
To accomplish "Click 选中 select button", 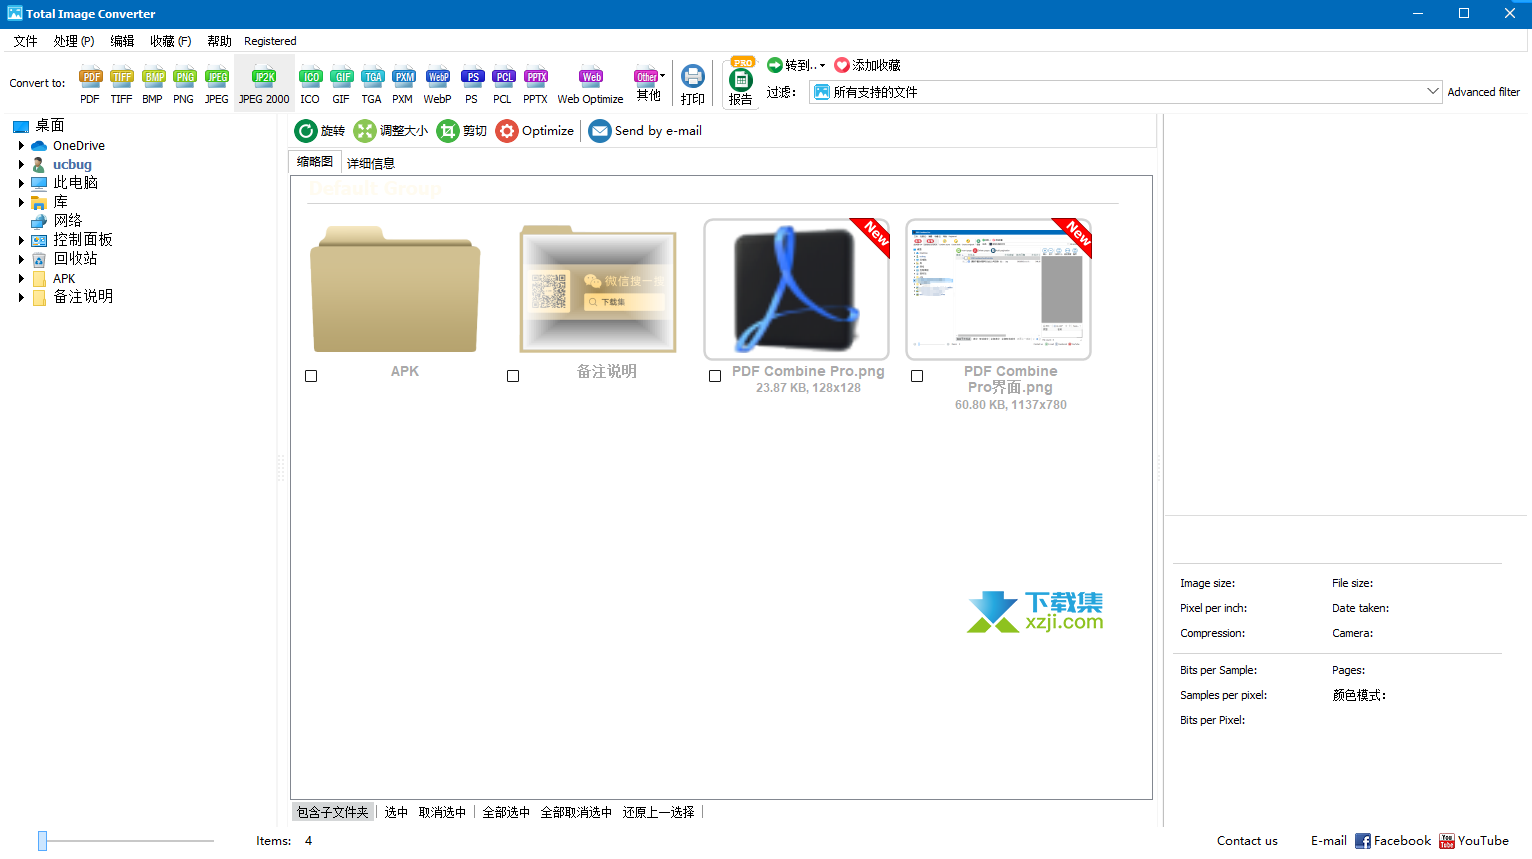I will [396, 812].
